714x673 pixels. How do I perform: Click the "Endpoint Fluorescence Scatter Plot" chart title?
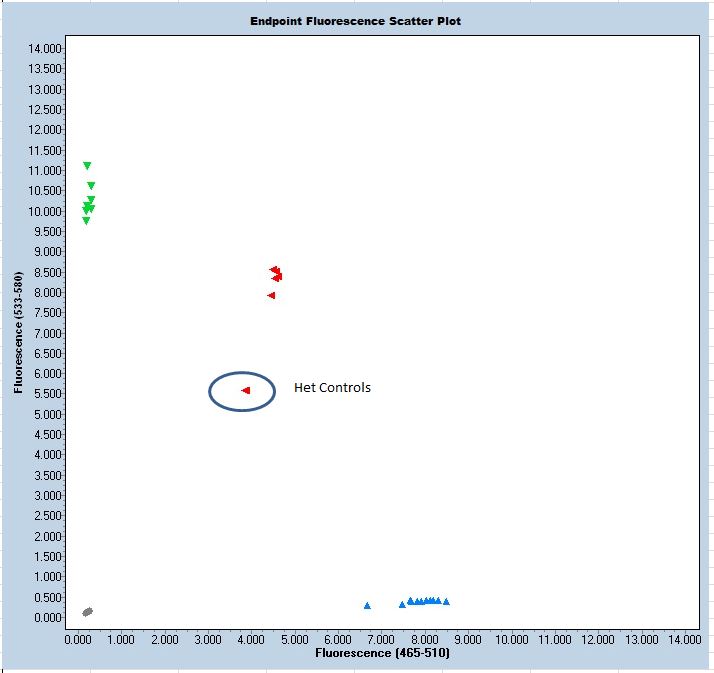click(x=356, y=21)
